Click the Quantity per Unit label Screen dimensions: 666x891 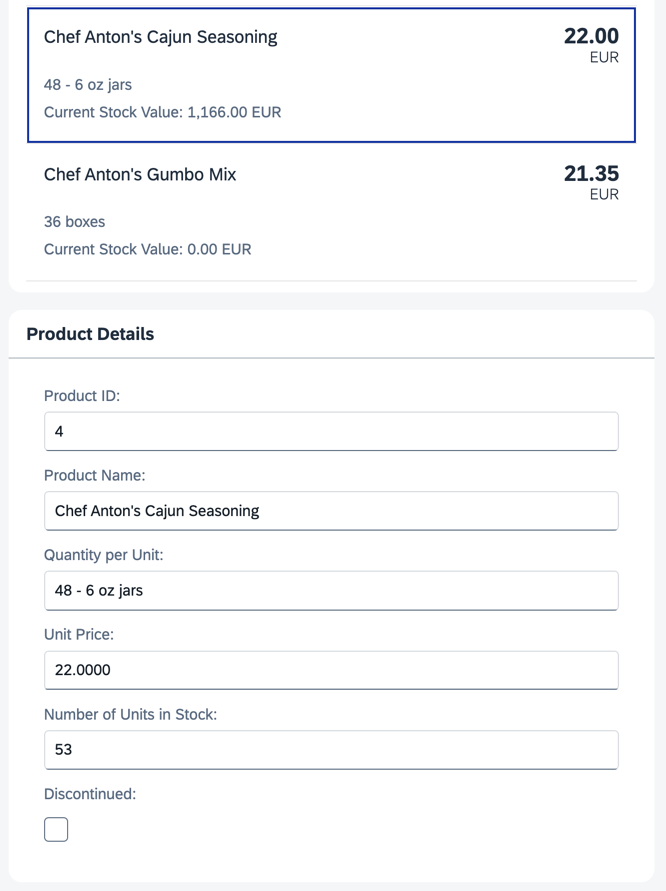[x=103, y=555]
